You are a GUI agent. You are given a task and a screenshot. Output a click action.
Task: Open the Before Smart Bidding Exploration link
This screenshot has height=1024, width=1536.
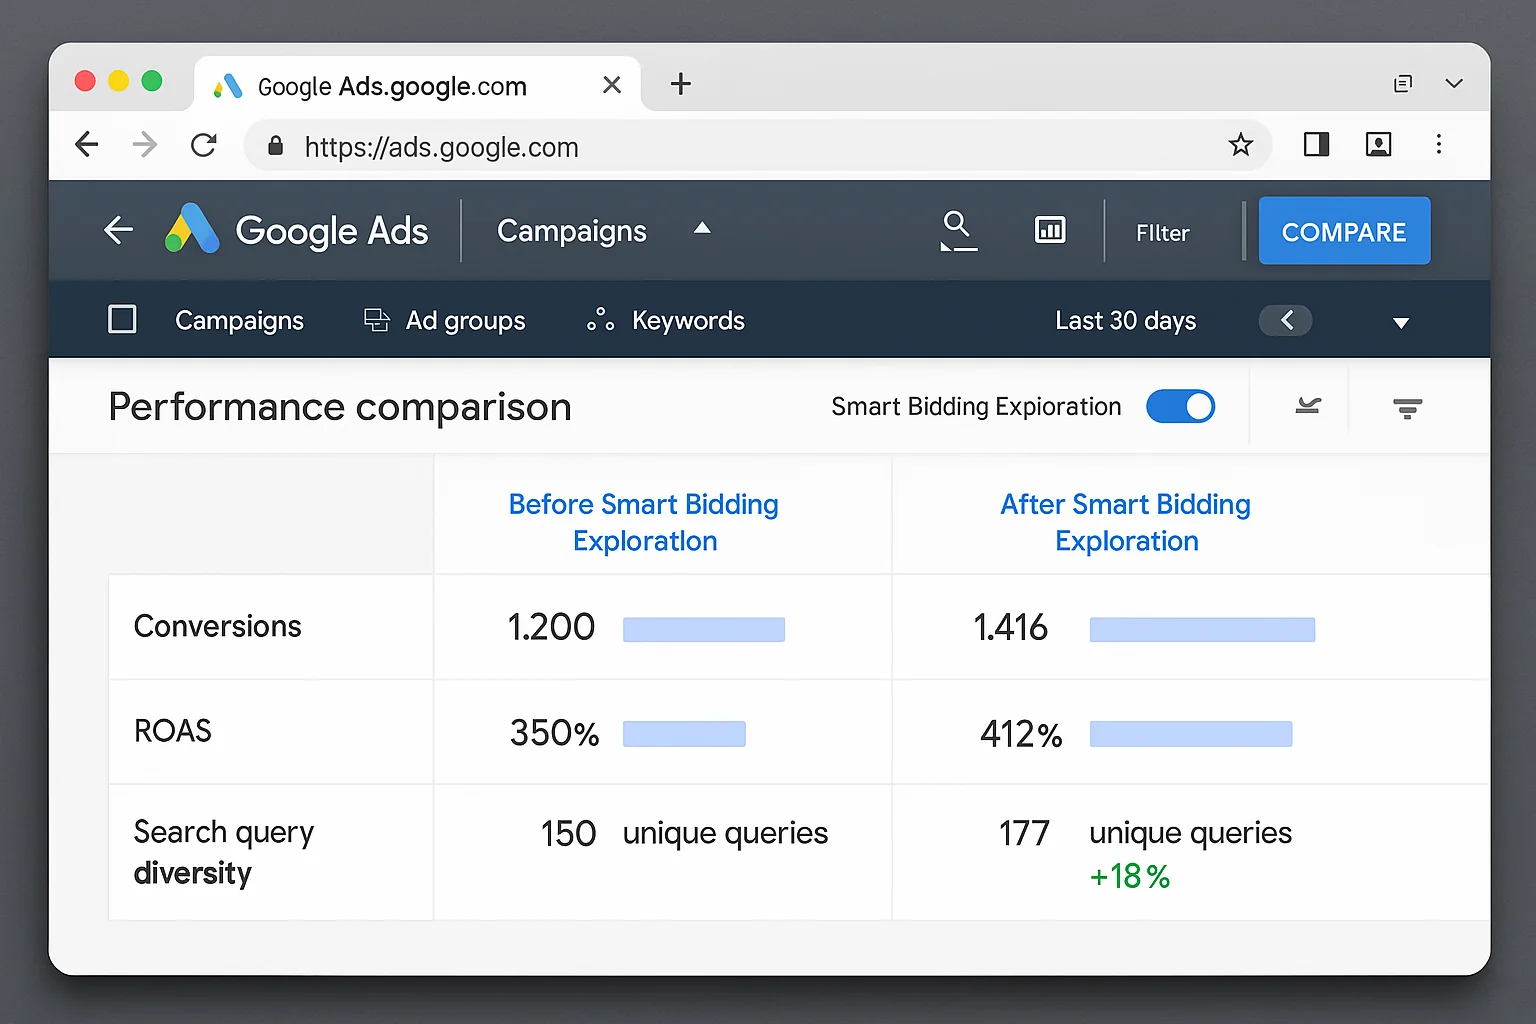pos(644,522)
